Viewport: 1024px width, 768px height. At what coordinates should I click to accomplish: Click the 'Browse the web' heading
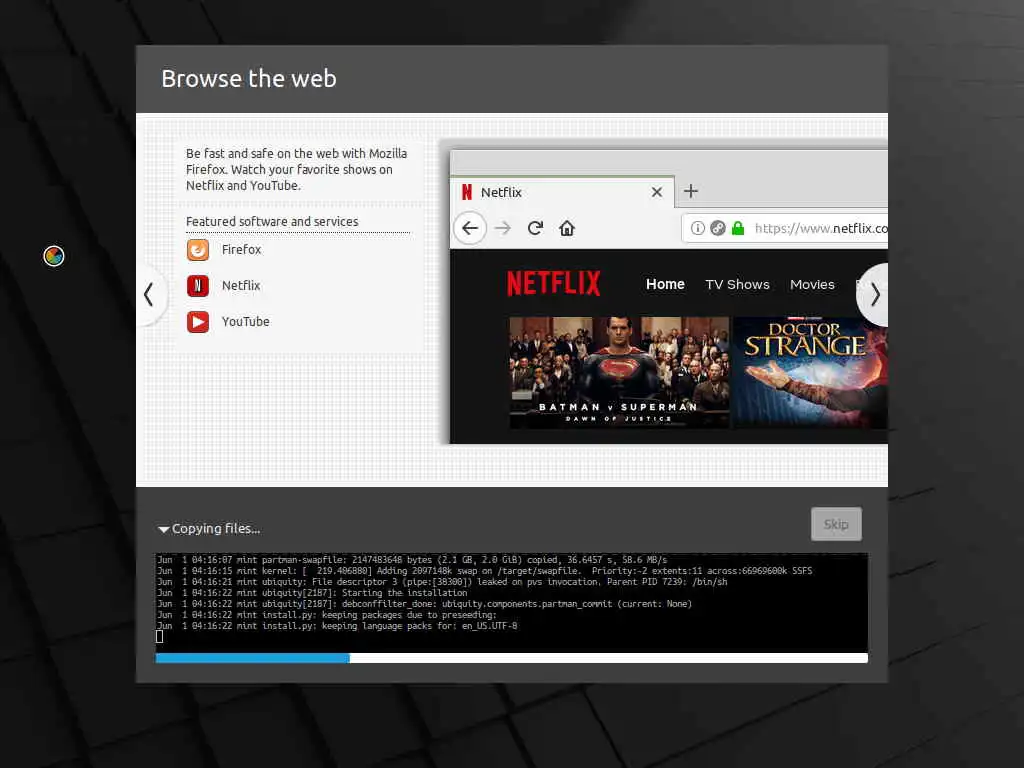point(249,78)
